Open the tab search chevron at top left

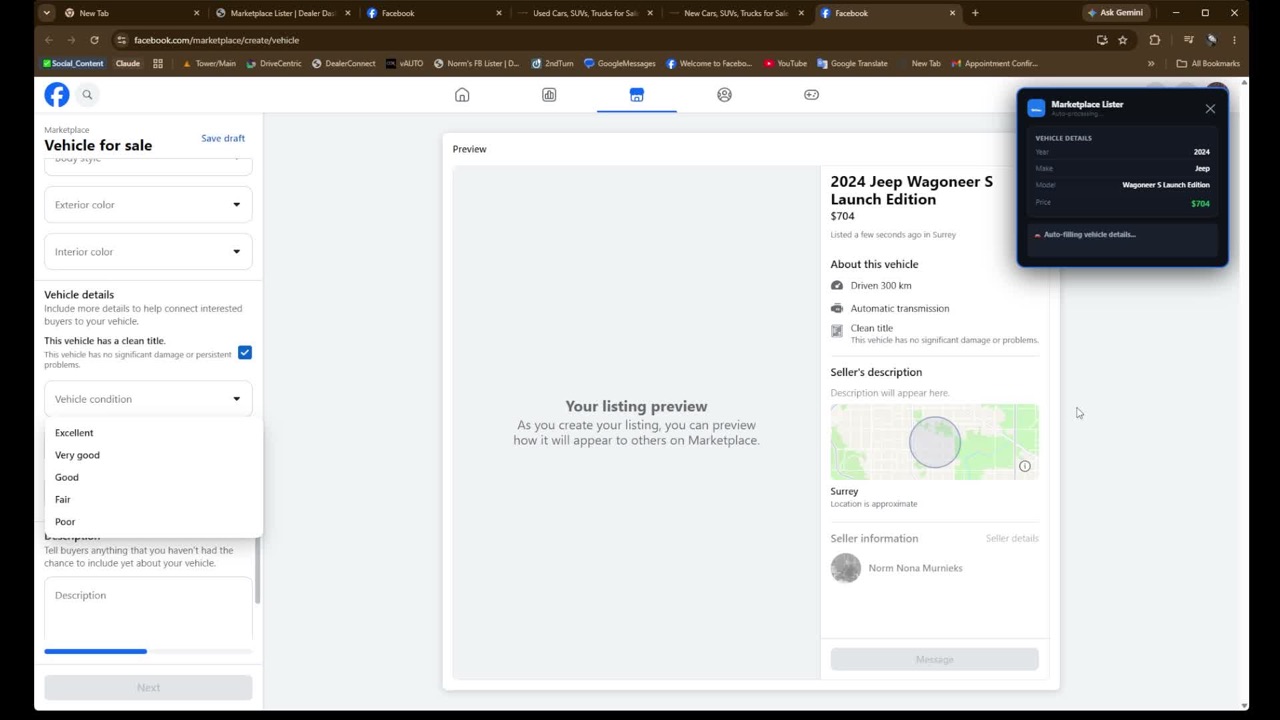tap(47, 13)
